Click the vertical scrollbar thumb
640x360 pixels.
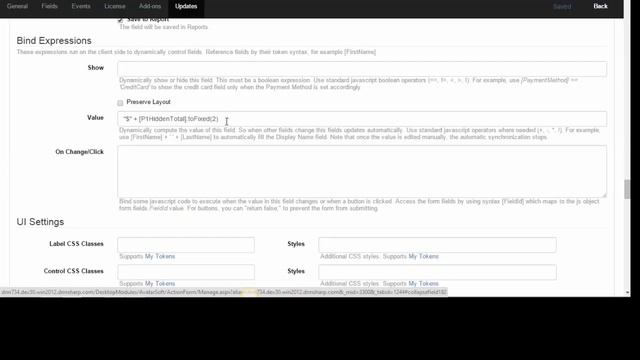[627, 189]
